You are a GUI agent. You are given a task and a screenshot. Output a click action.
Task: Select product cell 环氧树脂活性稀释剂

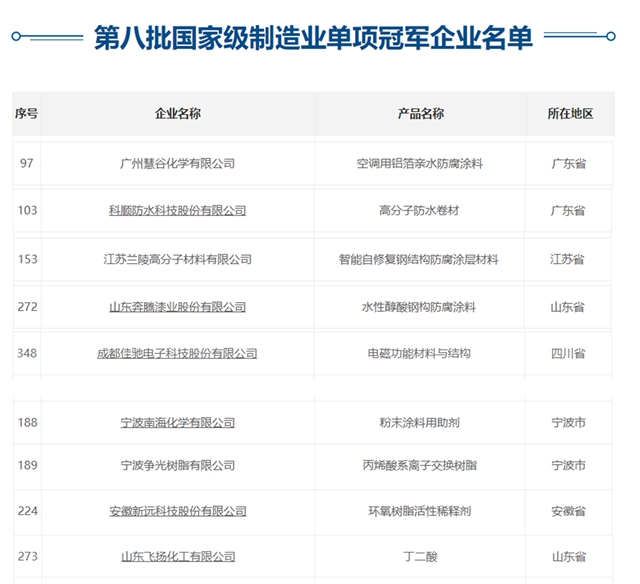[420, 511]
